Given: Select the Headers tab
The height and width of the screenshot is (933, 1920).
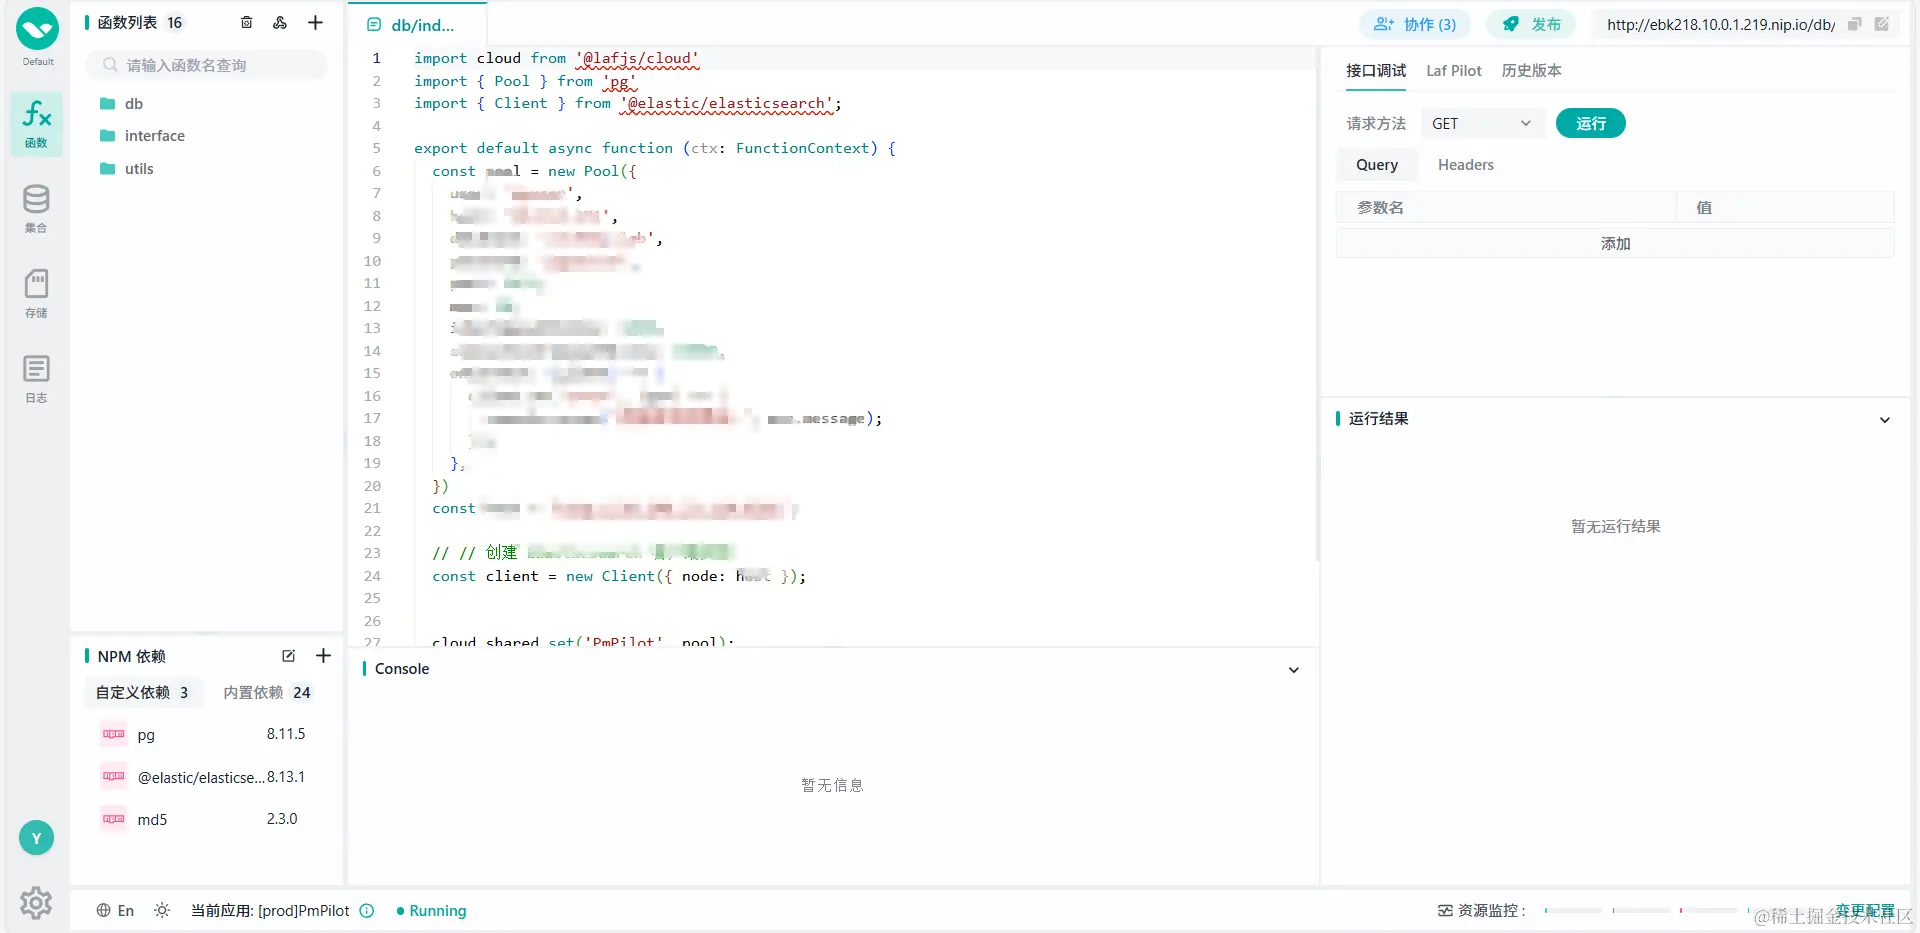Looking at the screenshot, I should (1466, 165).
